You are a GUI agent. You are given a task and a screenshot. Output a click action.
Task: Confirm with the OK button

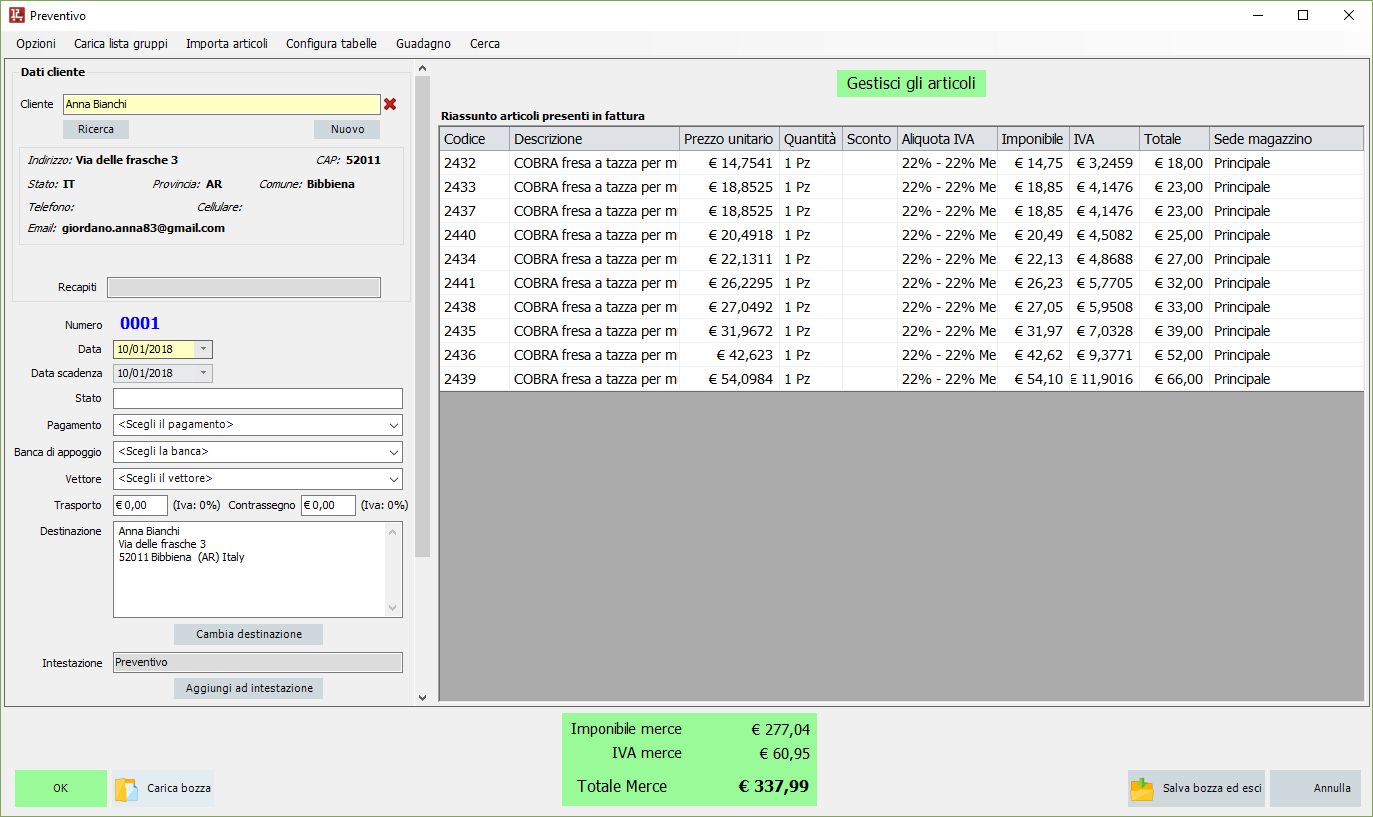click(x=61, y=788)
